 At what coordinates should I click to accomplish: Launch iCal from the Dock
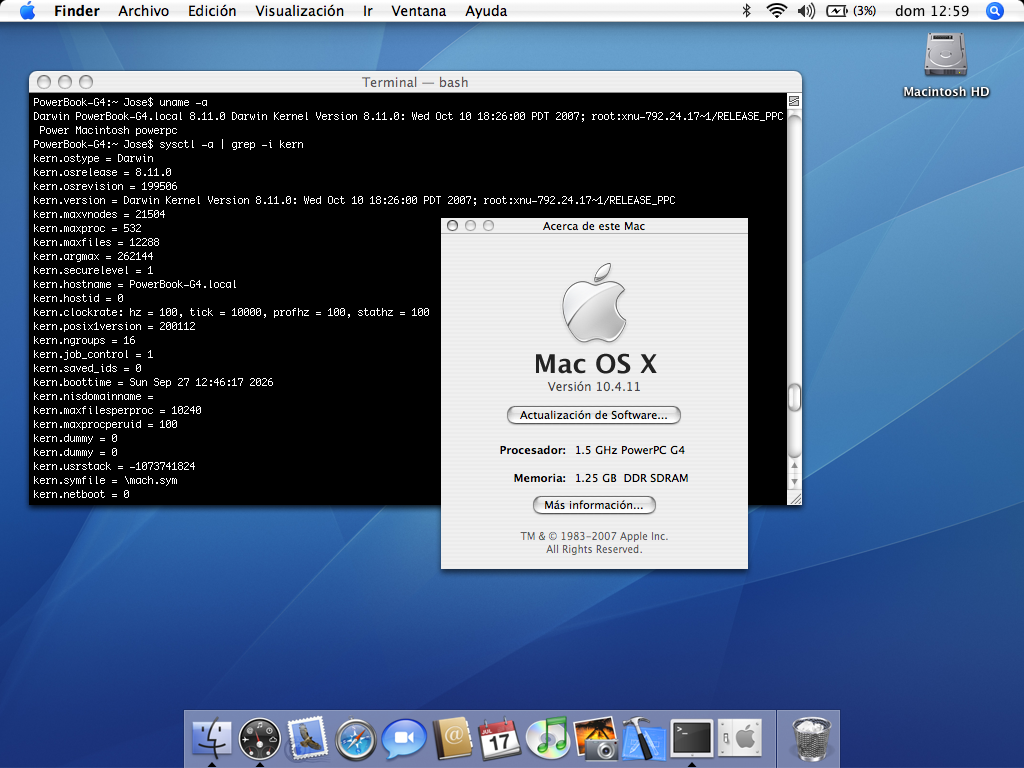pos(500,739)
